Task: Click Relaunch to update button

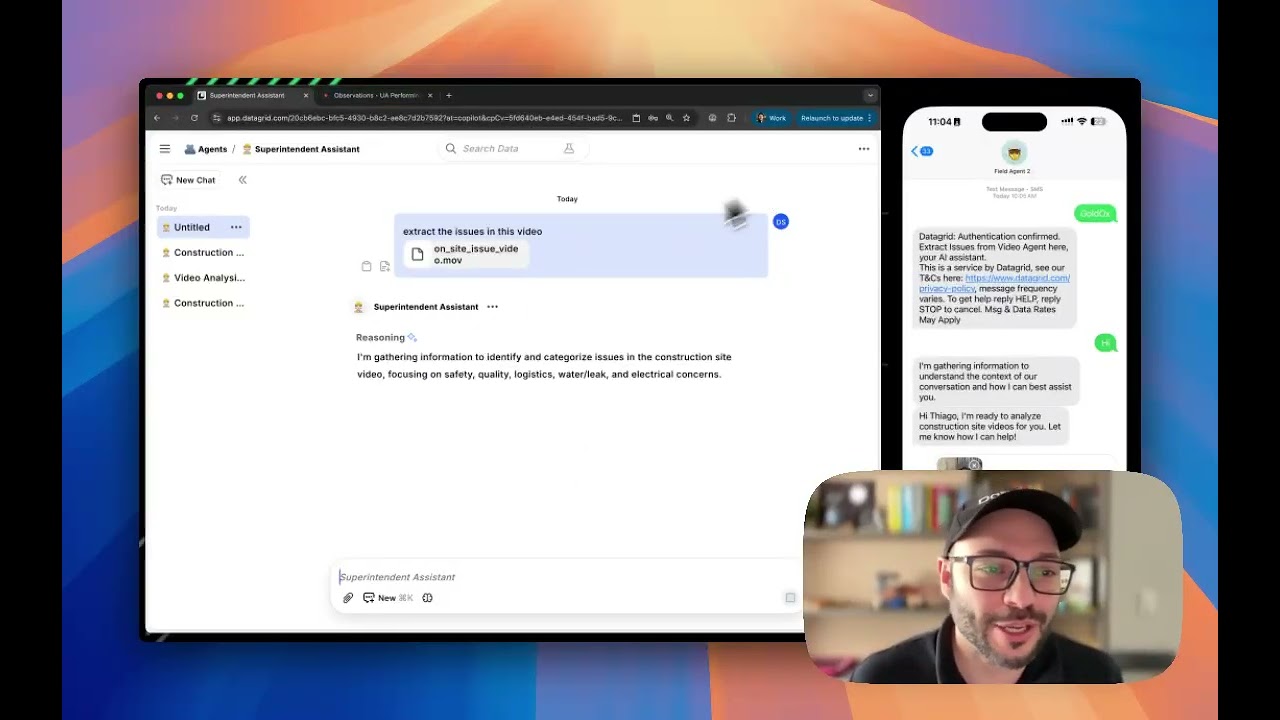Action: coord(836,118)
